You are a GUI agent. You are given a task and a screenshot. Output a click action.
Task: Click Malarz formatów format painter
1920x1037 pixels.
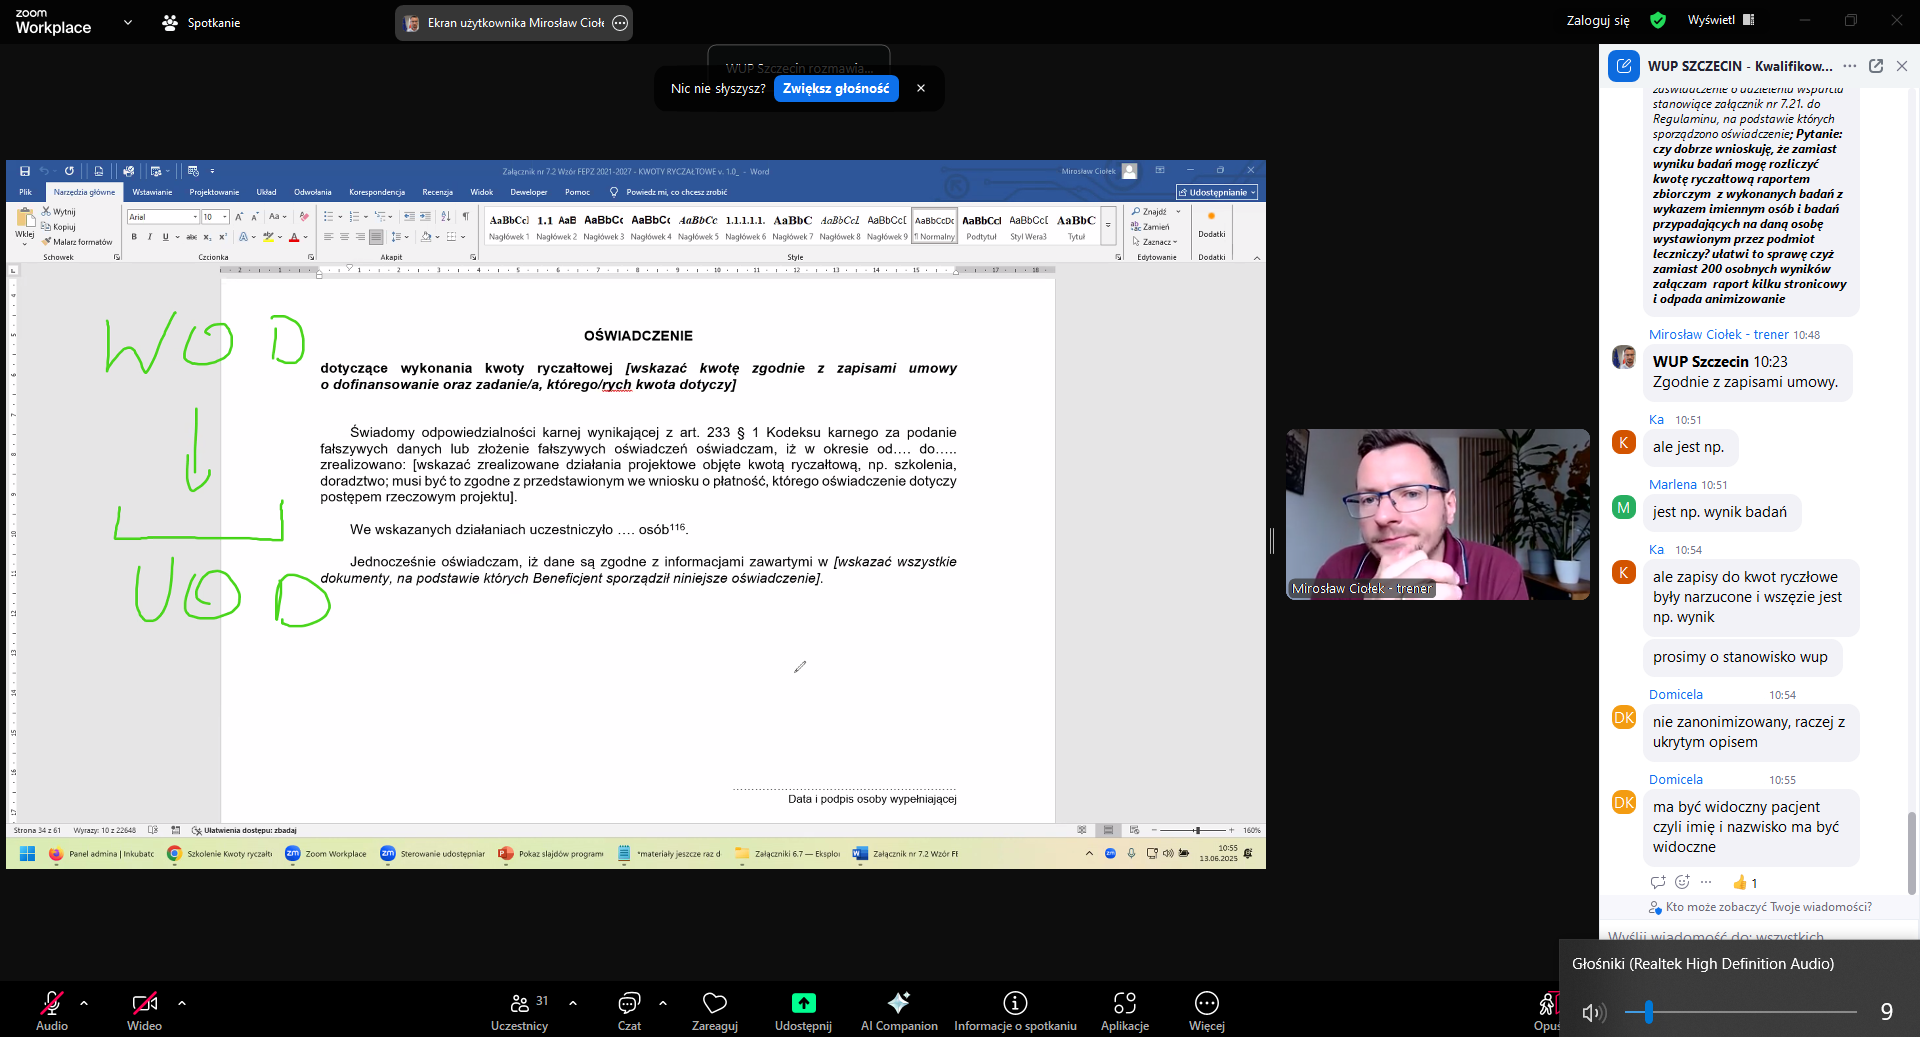point(77,242)
